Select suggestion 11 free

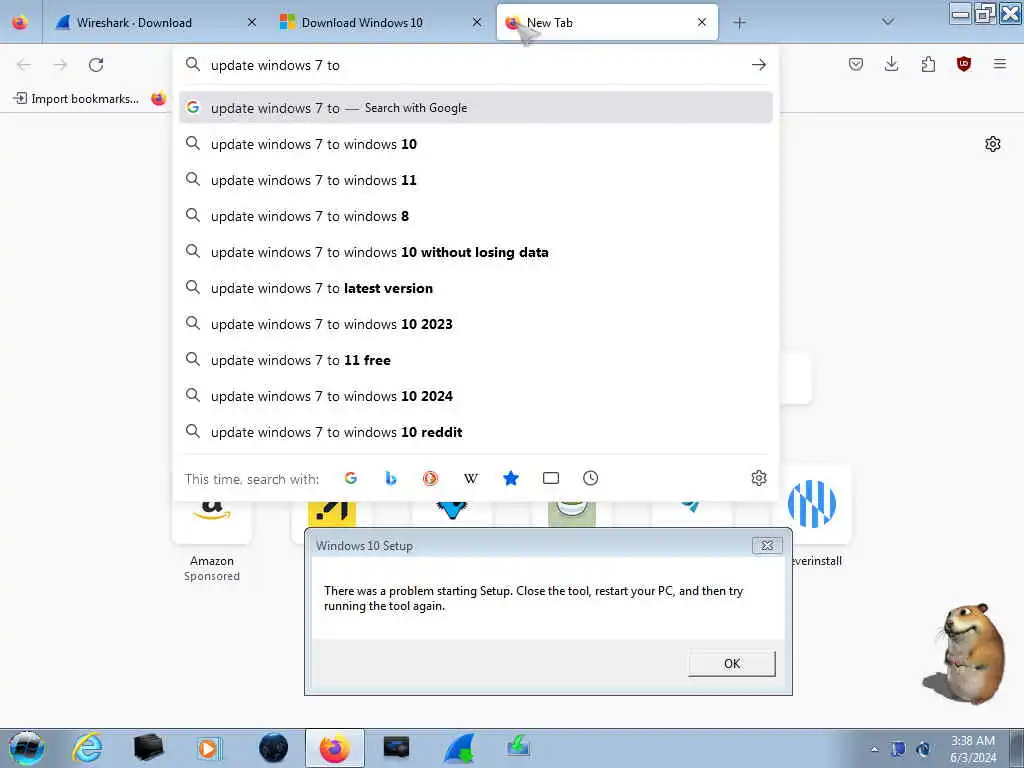(475, 360)
